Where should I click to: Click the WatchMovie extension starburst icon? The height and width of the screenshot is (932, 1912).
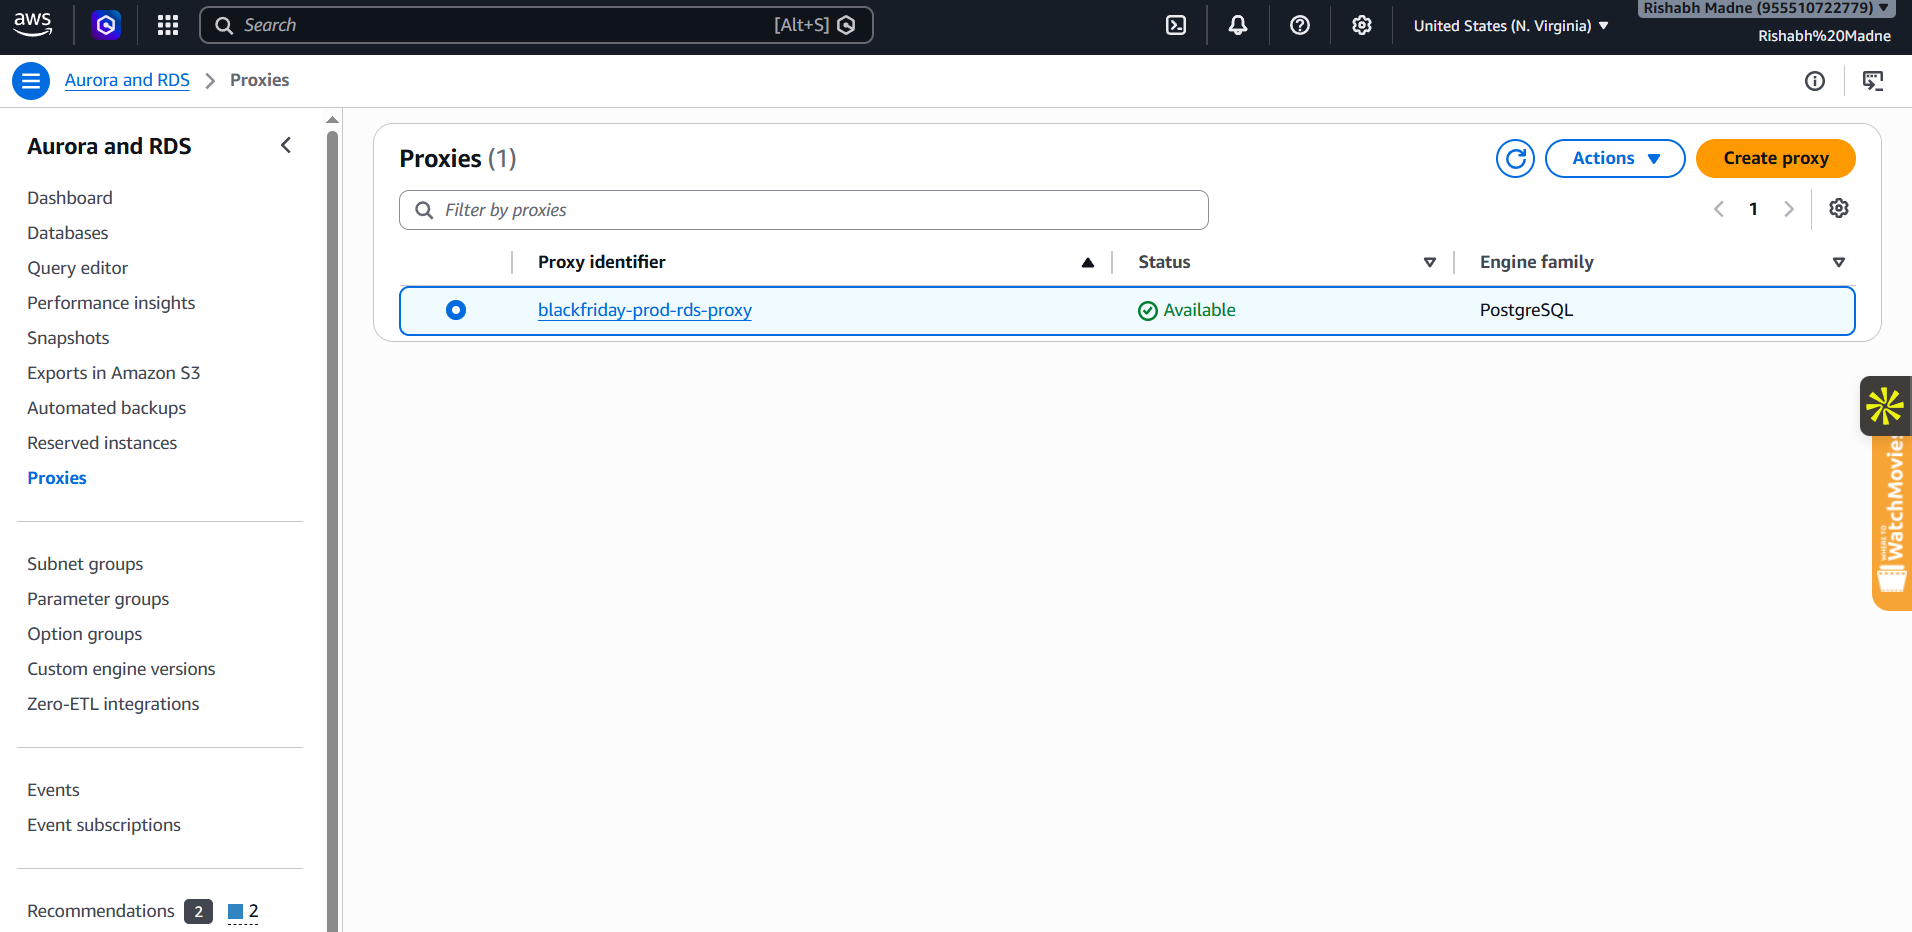coord(1885,406)
